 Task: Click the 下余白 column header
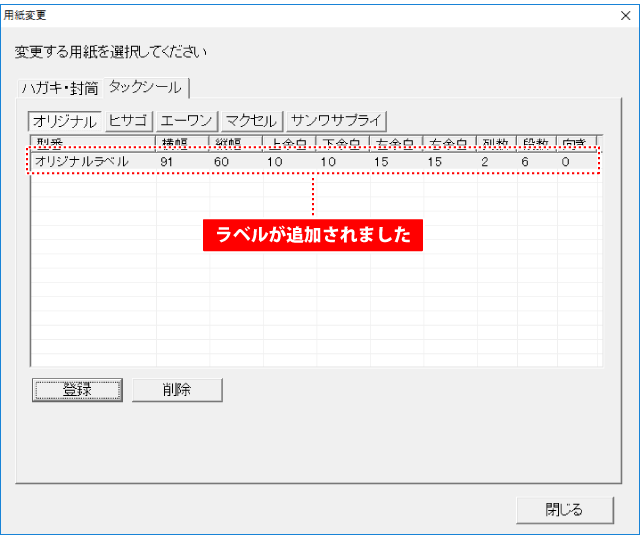pos(343,142)
